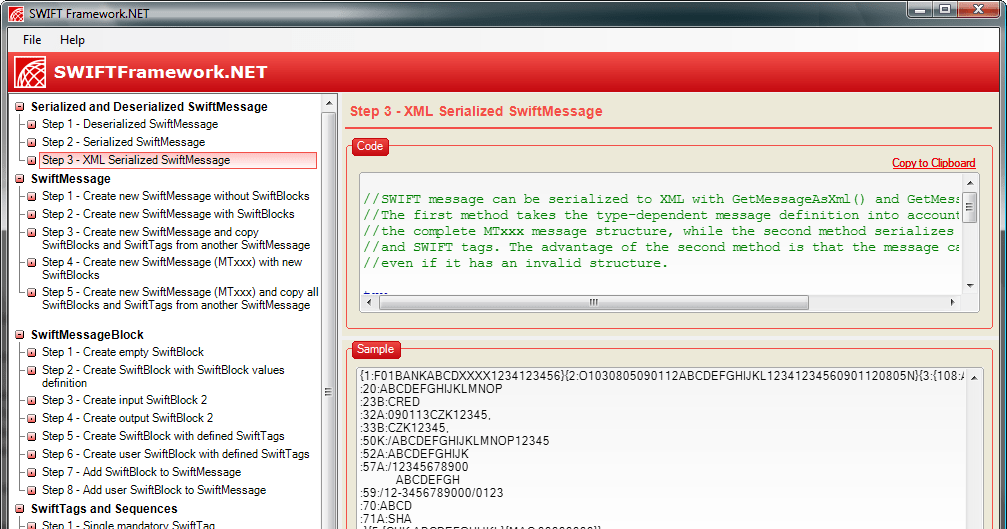Minimize the SWIFT Framework.NET window
Viewport: 1007px width, 529px height.
tap(920, 9)
